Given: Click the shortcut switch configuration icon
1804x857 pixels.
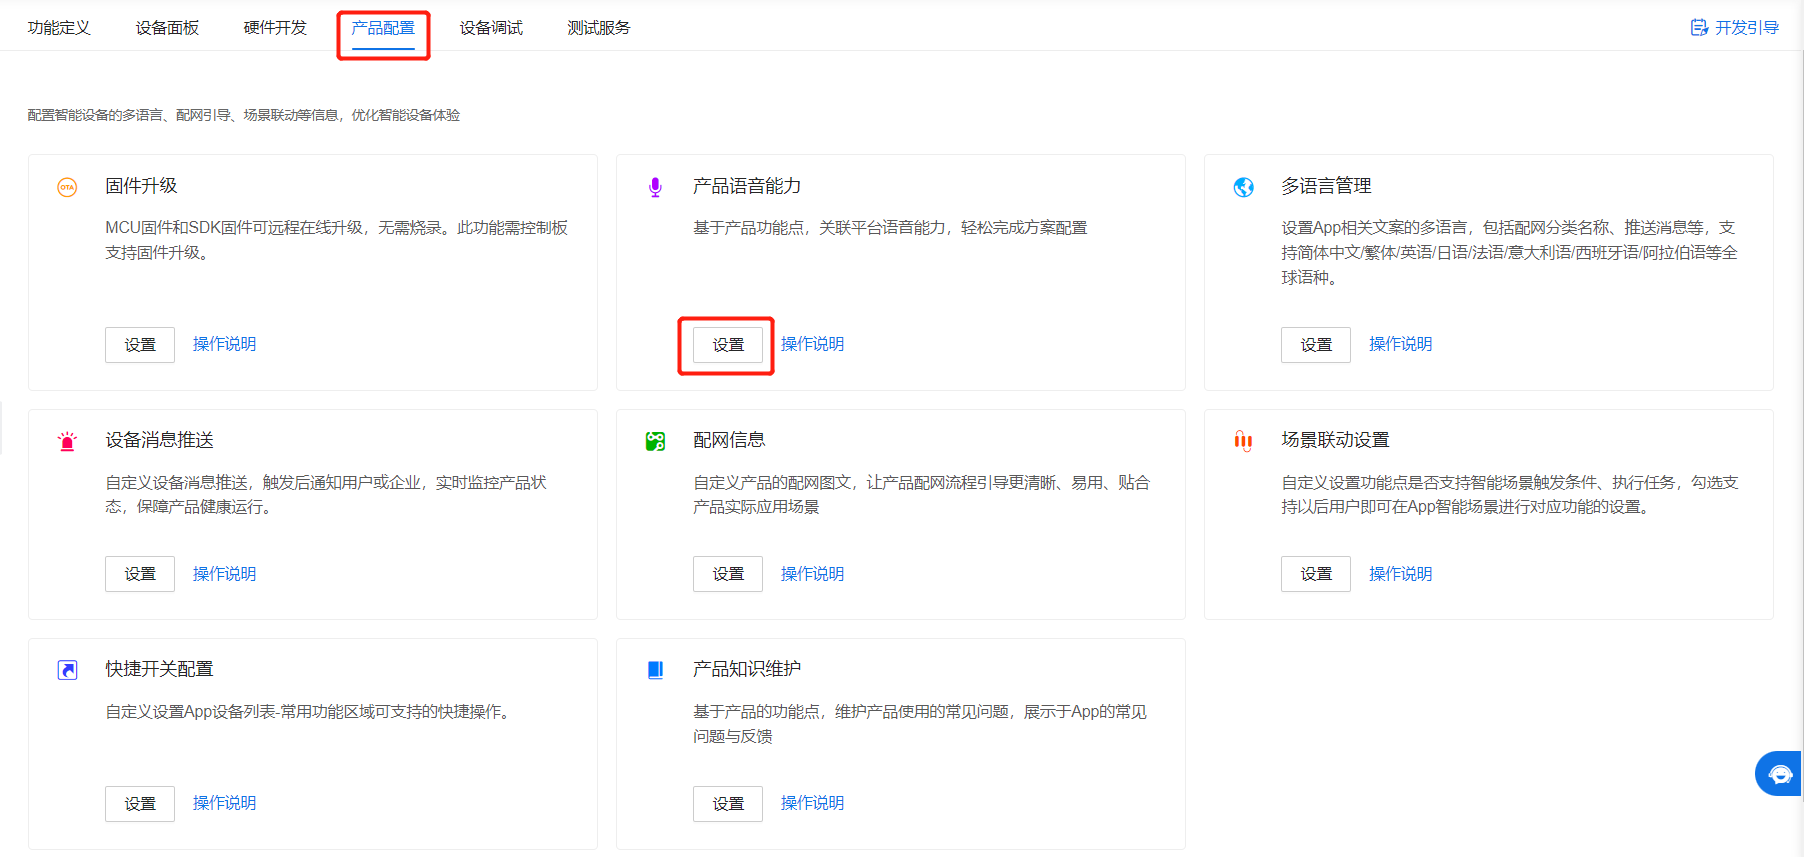Looking at the screenshot, I should point(67,670).
